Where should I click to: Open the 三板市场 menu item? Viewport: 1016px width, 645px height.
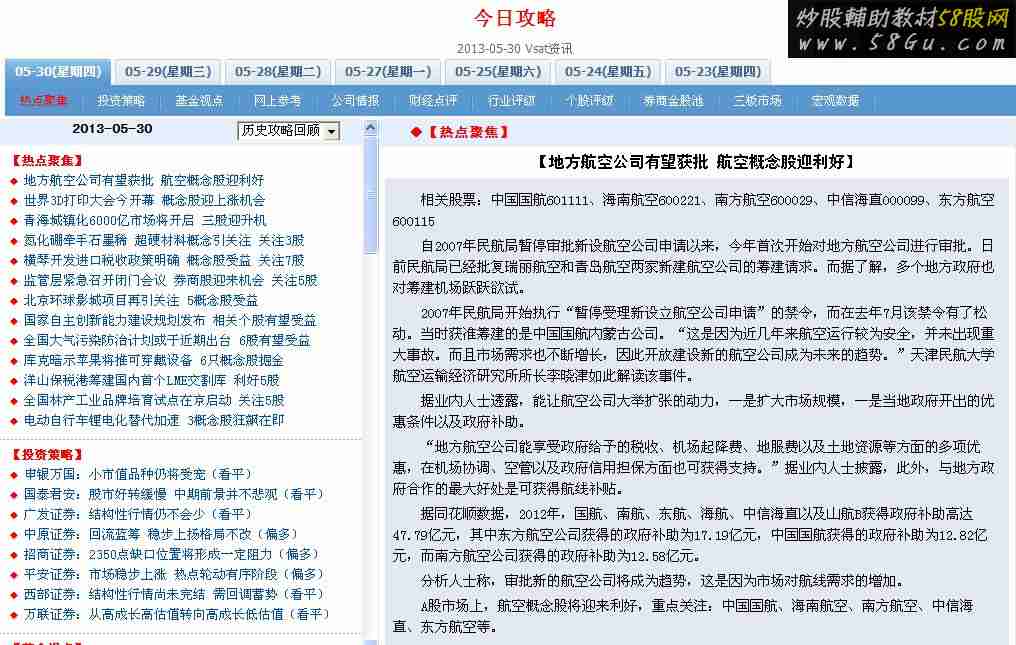[x=757, y=100]
